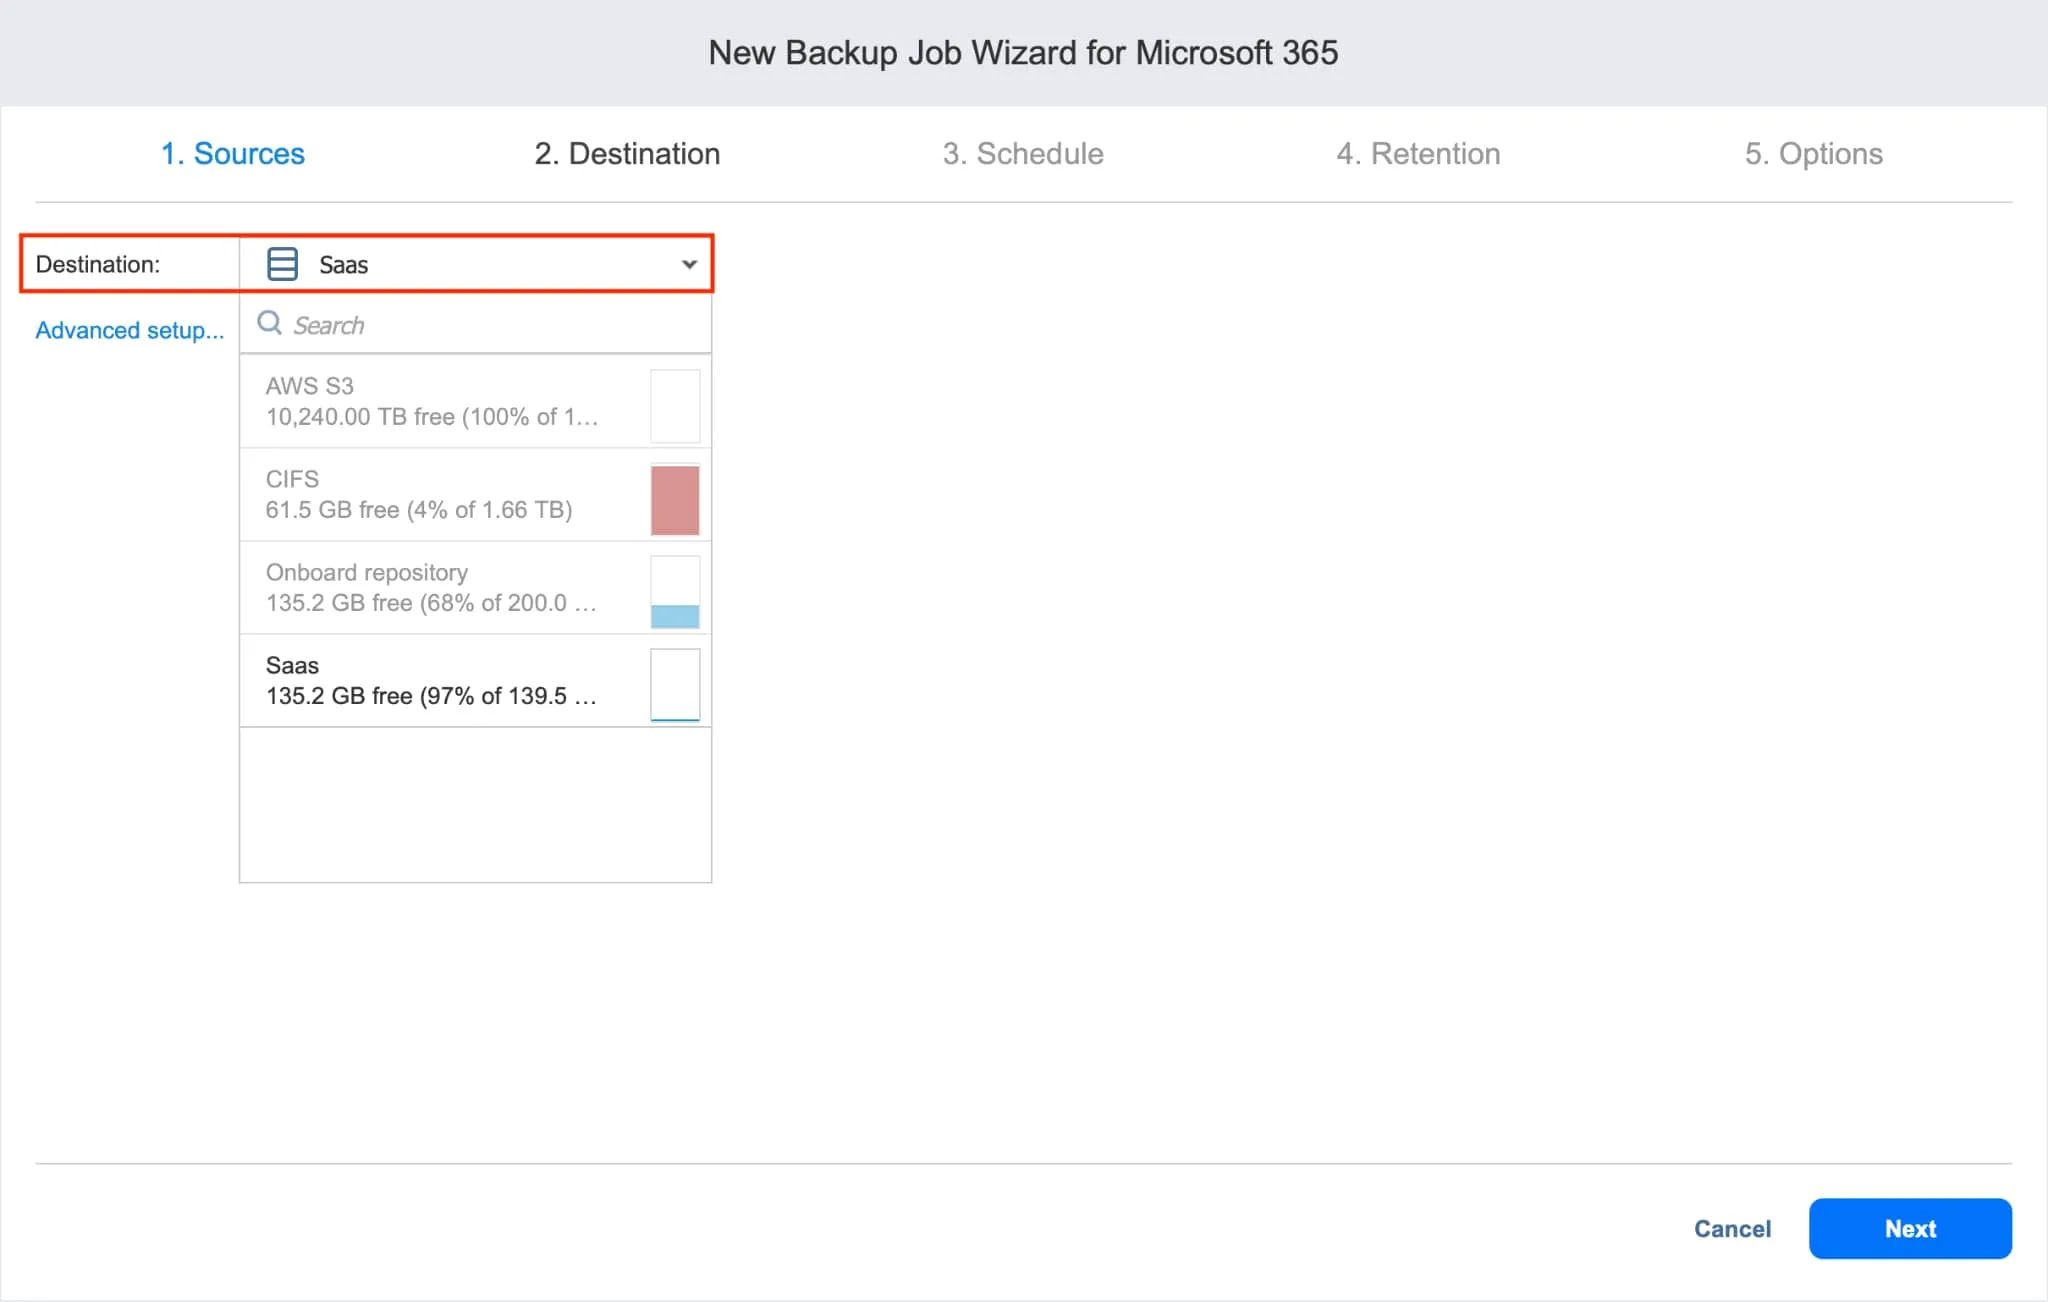Viewport: 2048px width, 1302px height.
Task: Open the Advanced setup link
Action: coord(130,330)
